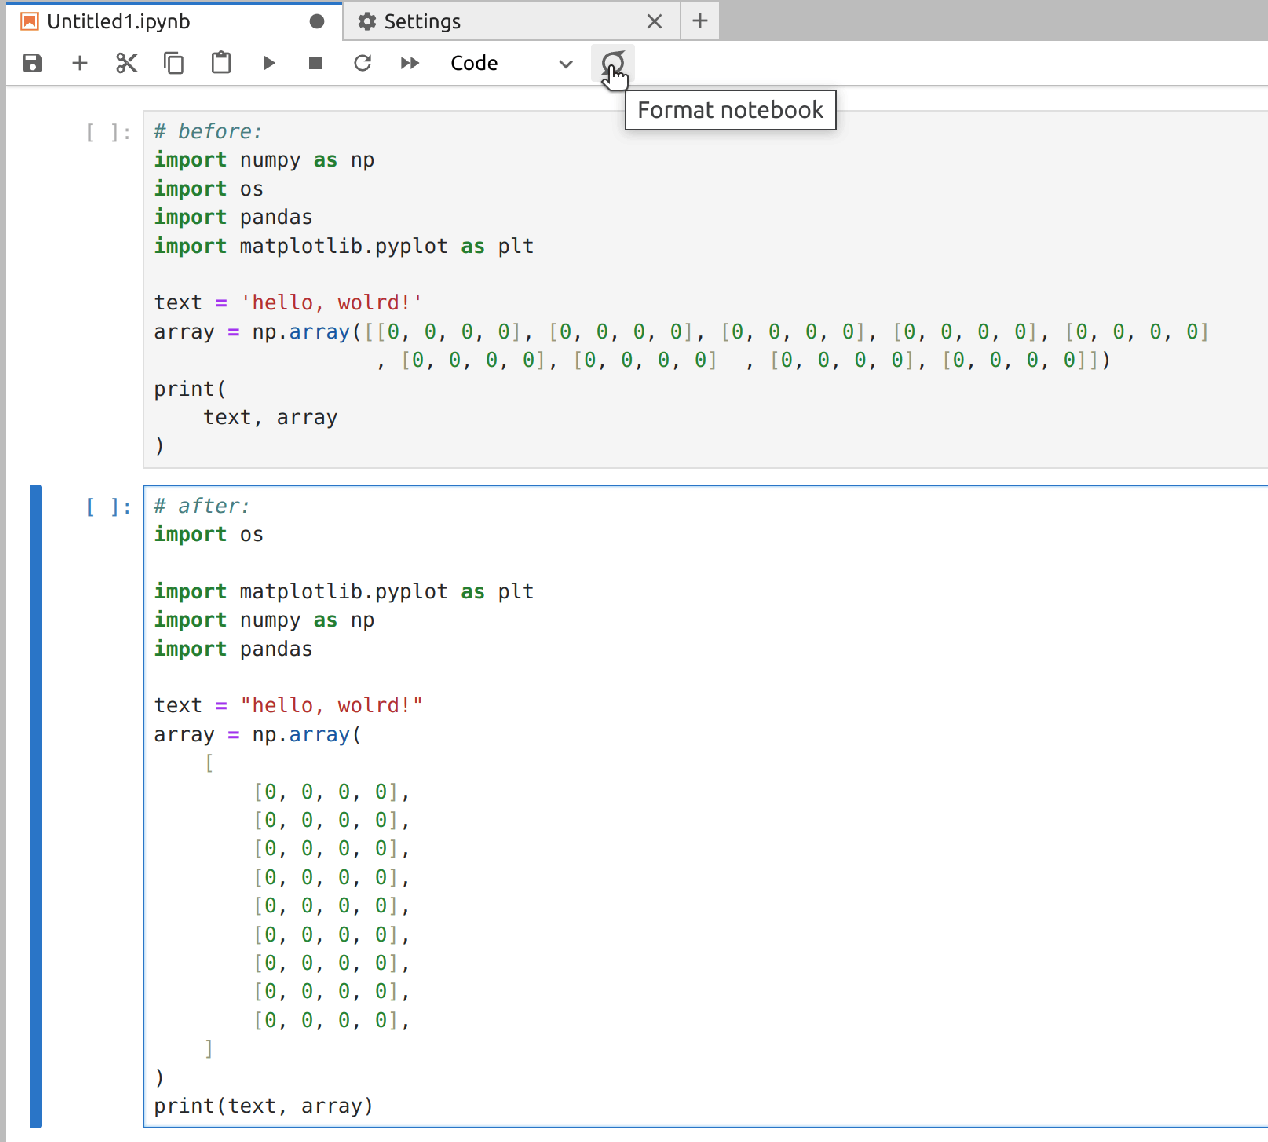Cut the selected cells
Image resolution: width=1268 pixels, height=1142 pixels.
[126, 62]
